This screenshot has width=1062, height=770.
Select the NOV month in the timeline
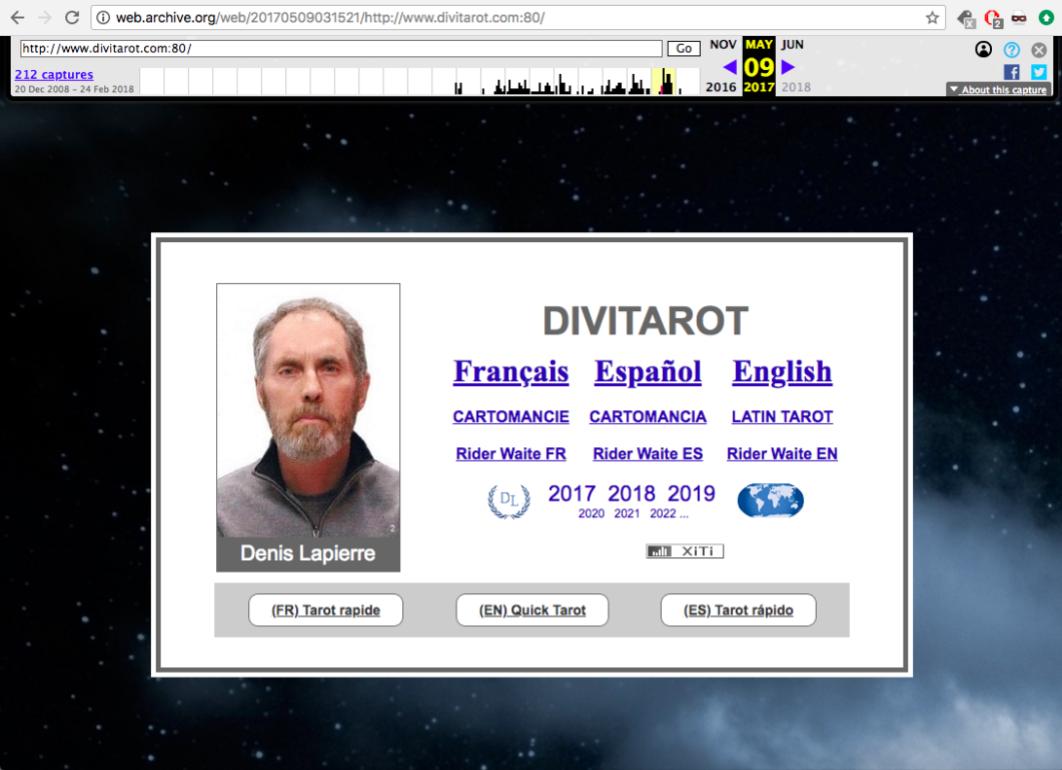(723, 45)
